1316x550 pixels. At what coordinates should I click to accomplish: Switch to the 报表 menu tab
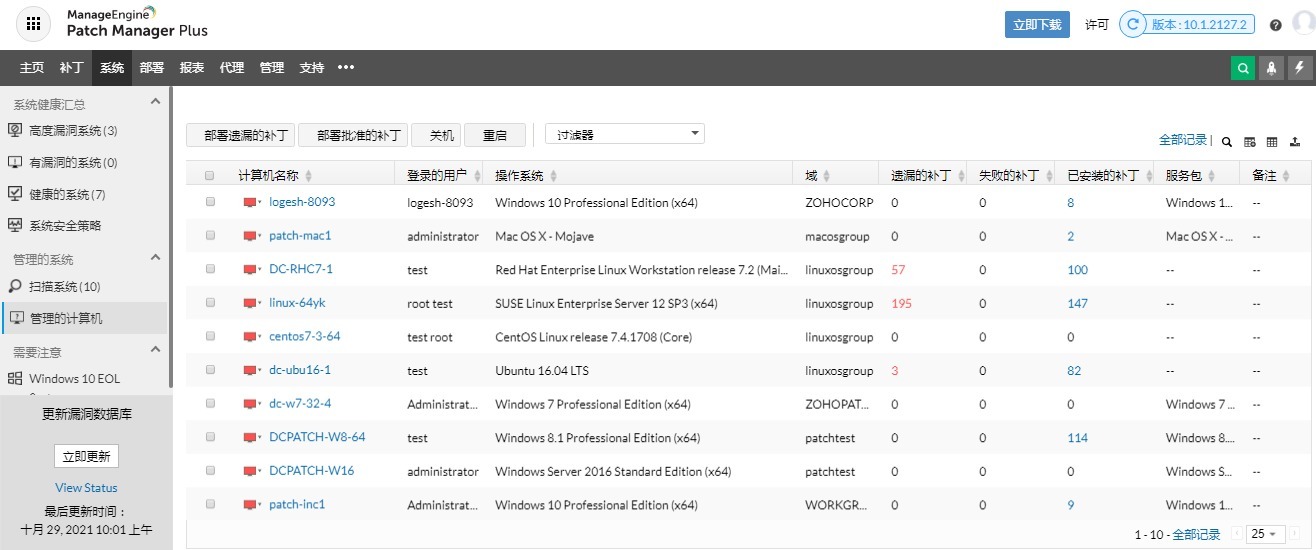point(192,68)
